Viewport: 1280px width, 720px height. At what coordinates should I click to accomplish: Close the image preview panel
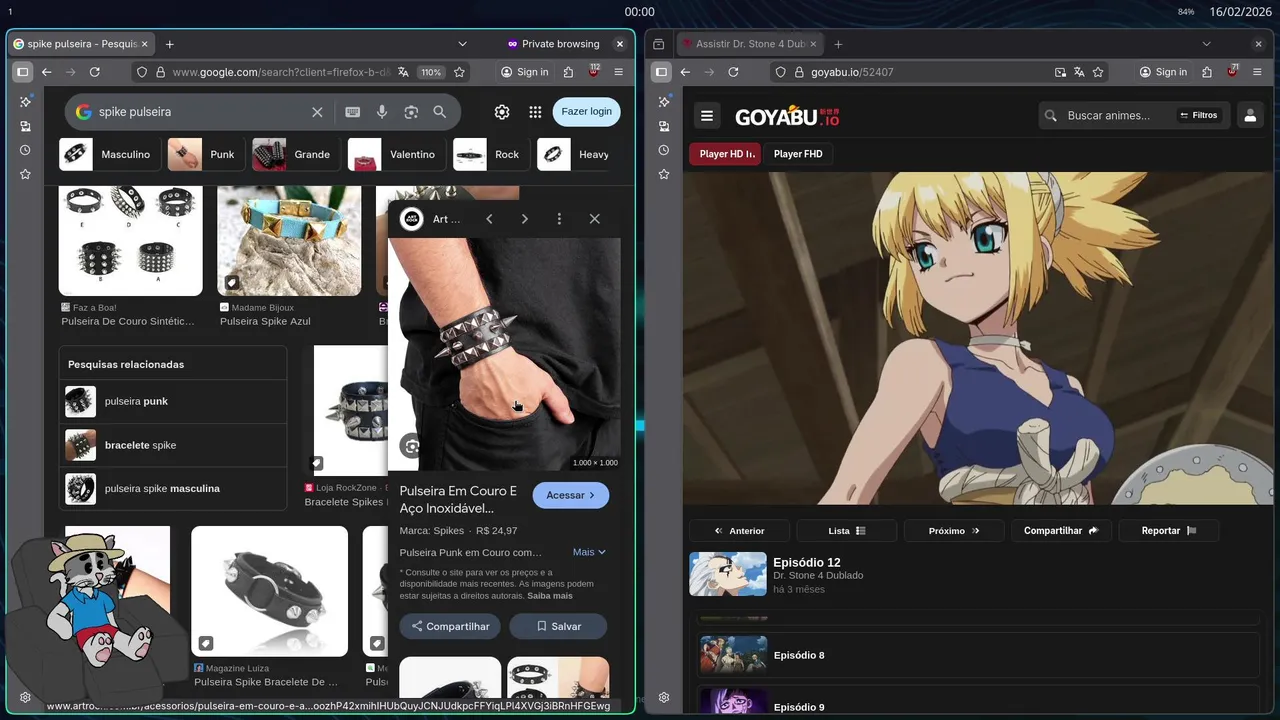point(594,219)
